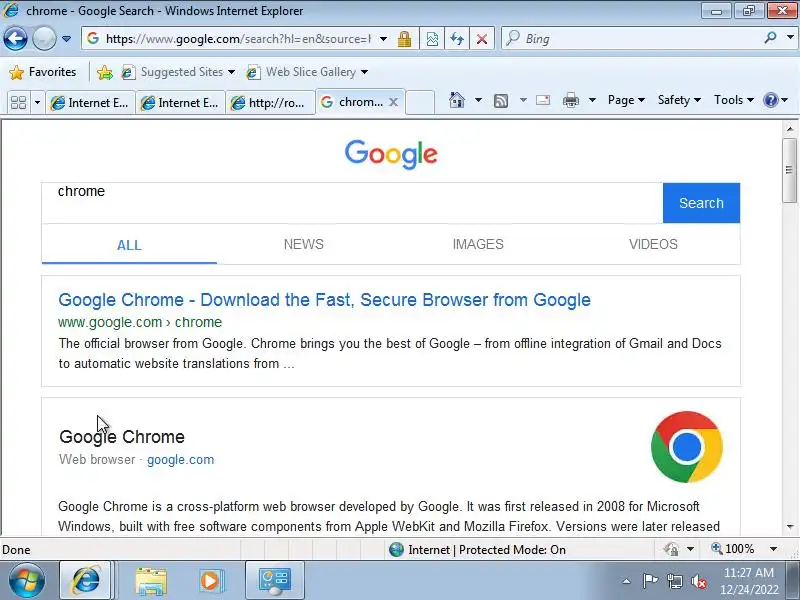Select the ALL results tab
The image size is (800, 600).
pyautogui.click(x=129, y=245)
